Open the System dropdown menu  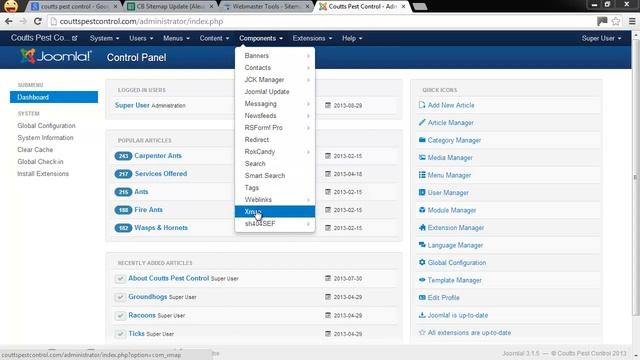[104, 38]
